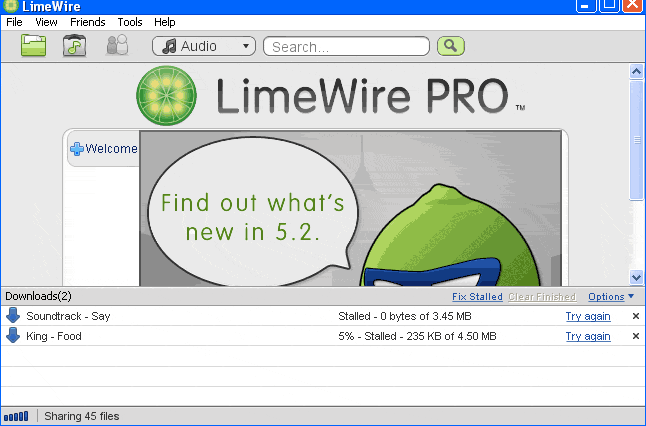
Task: Click 'Stalled - 0 bytes of 3.45 MB' status
Action: tap(405, 316)
